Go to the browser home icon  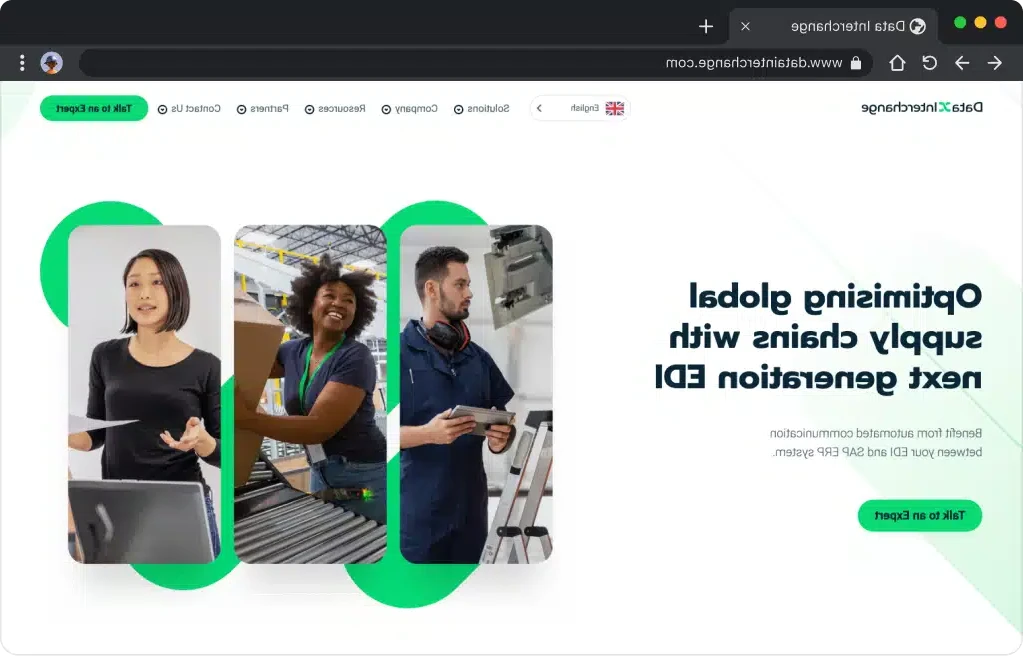pos(897,63)
